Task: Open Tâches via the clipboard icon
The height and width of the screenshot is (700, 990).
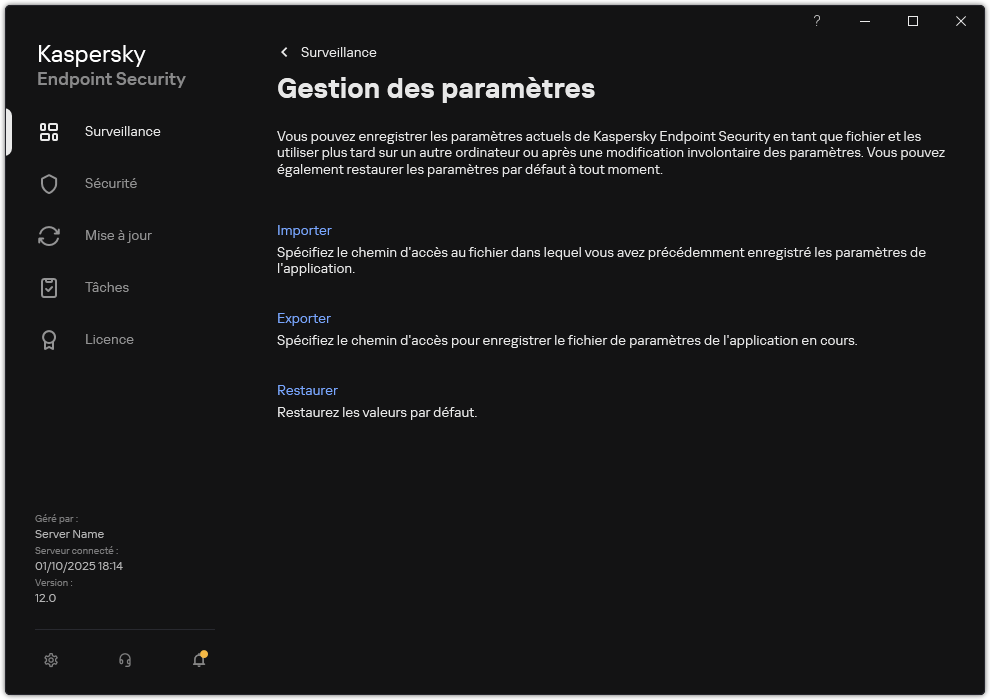Action: pyautogui.click(x=49, y=287)
